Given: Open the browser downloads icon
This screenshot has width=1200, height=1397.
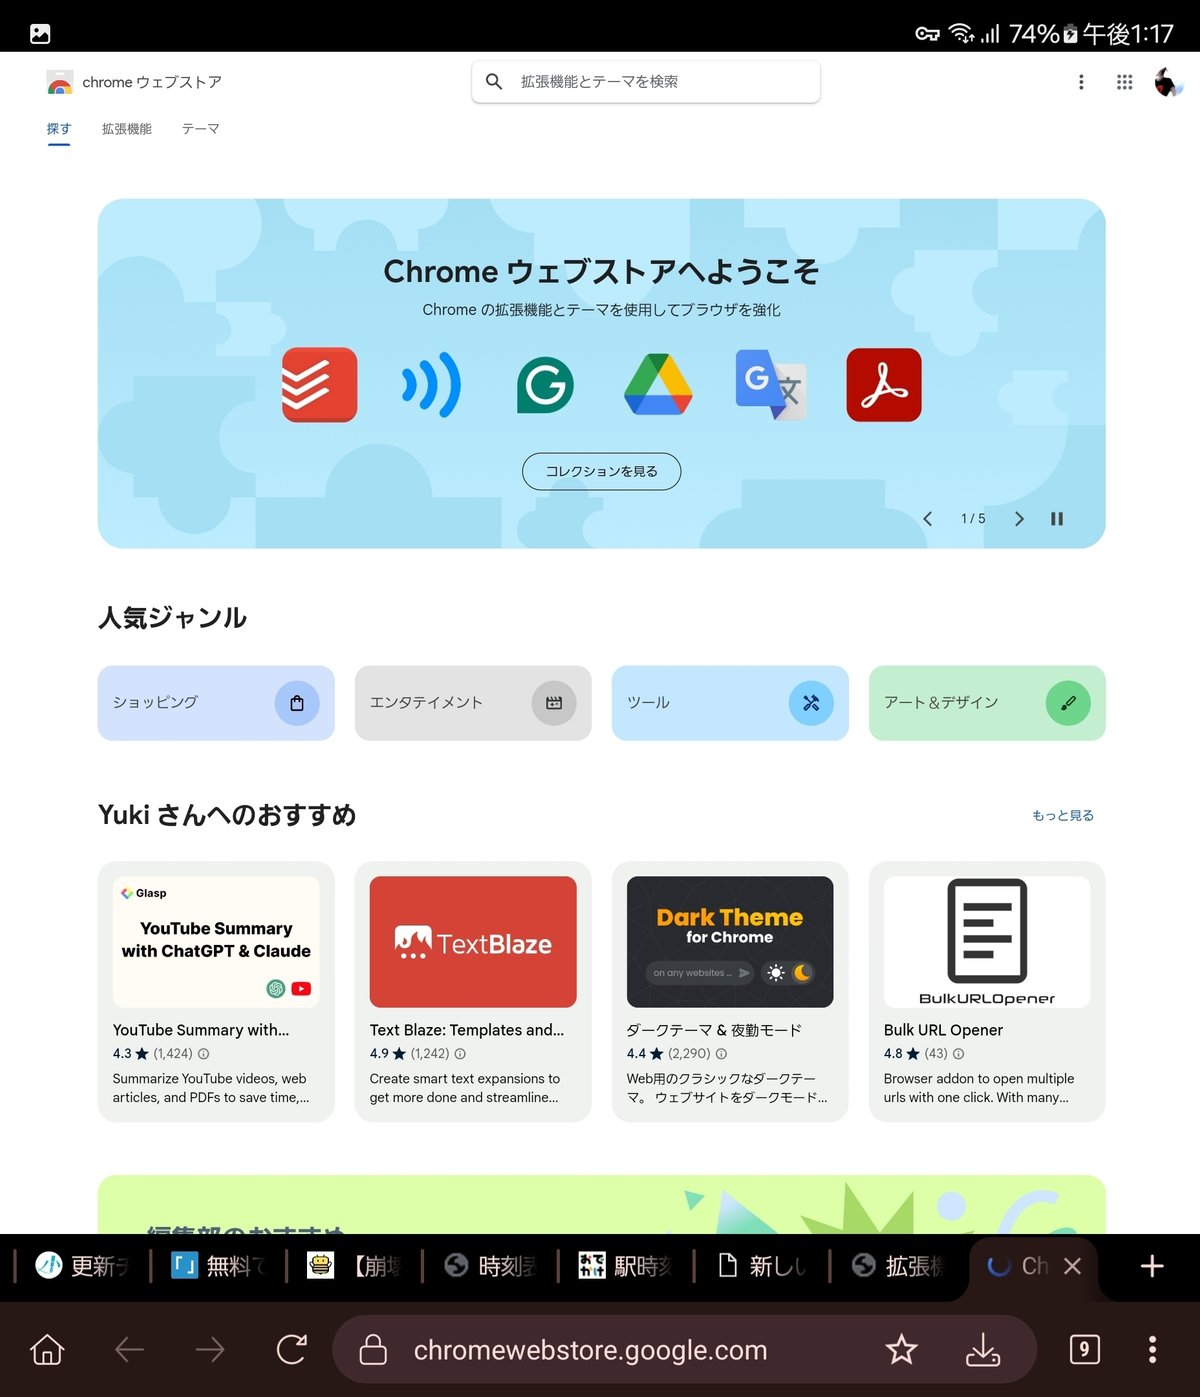Looking at the screenshot, I should point(983,1350).
